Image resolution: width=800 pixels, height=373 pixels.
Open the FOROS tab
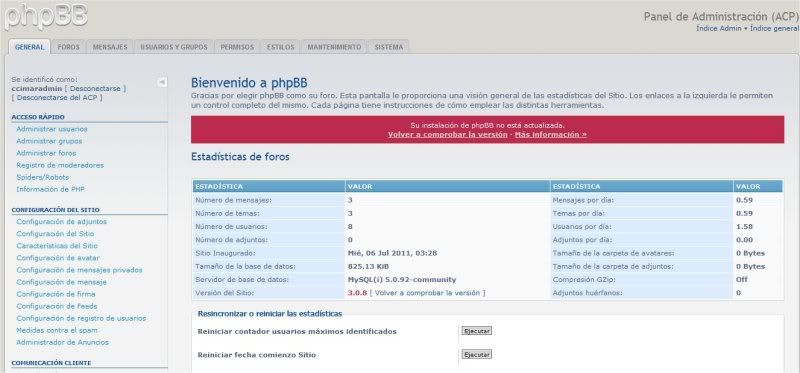[68, 47]
